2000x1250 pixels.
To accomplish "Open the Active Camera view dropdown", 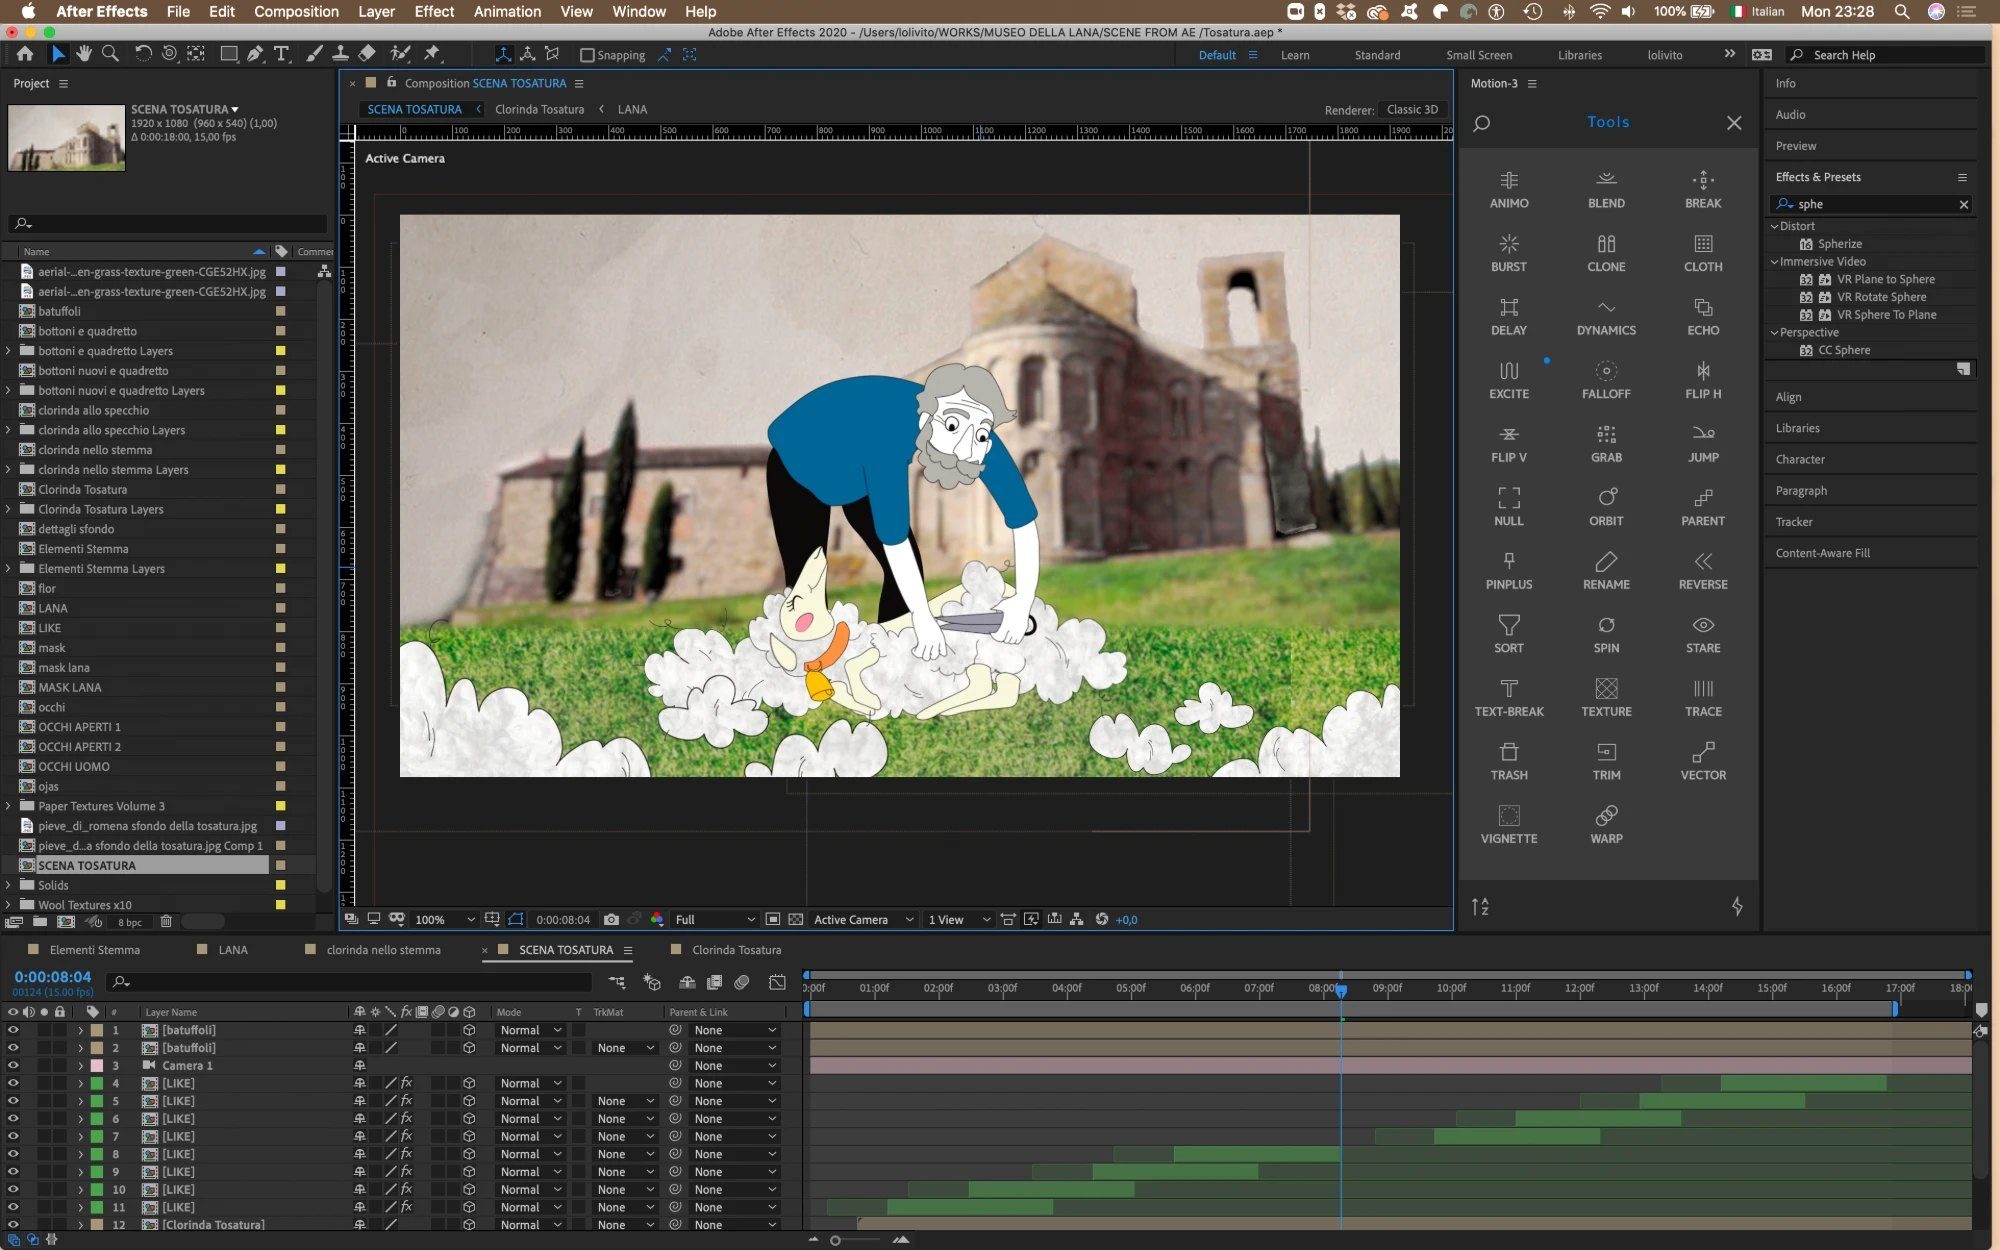I will click(863, 919).
